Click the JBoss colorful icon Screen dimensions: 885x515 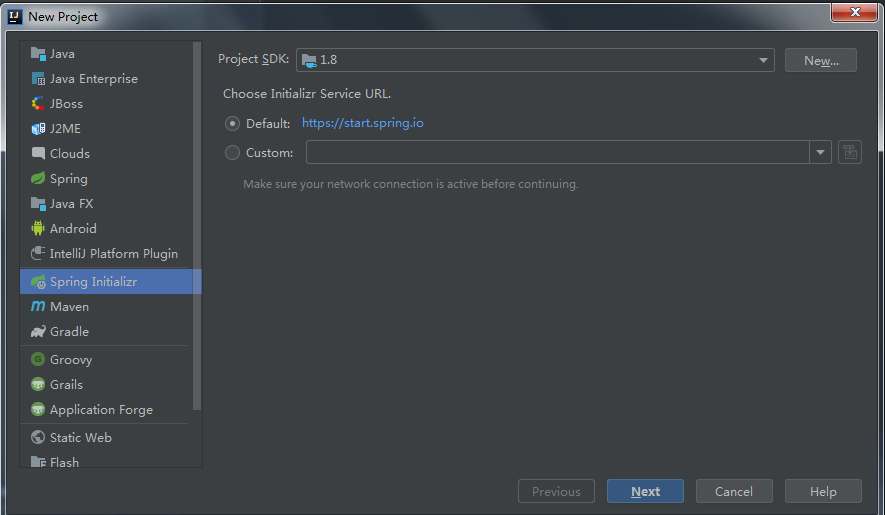(x=38, y=103)
